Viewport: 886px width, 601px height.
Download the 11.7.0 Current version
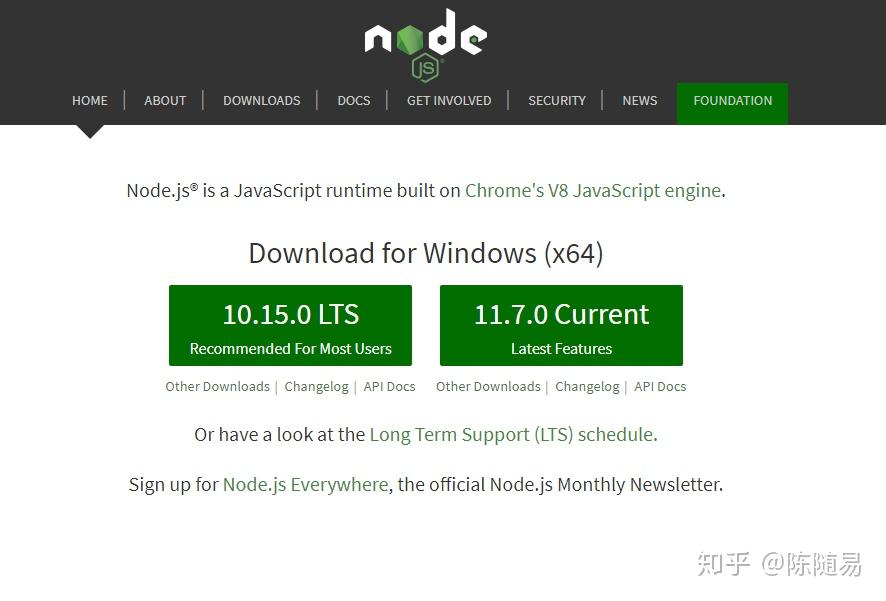point(561,325)
